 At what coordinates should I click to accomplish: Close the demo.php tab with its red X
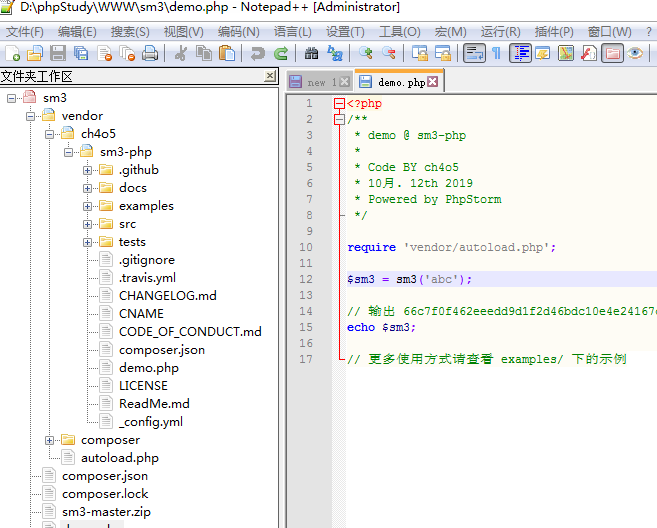point(433,81)
